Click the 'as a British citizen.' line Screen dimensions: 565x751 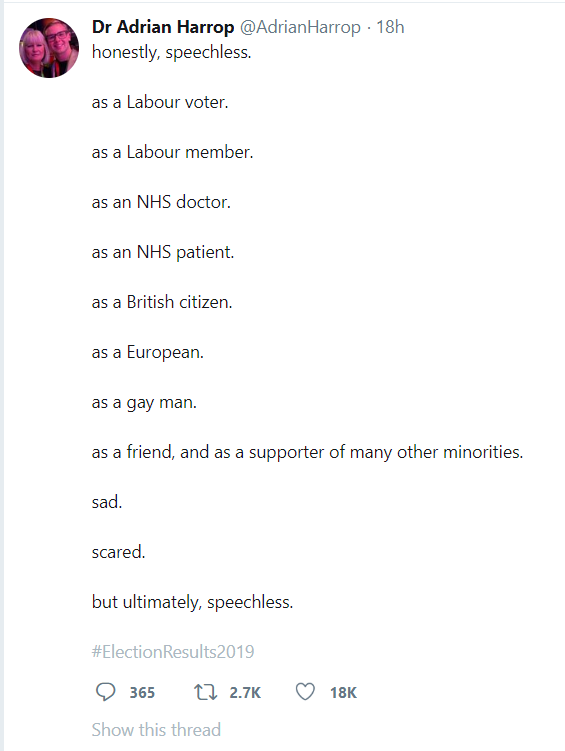tap(162, 302)
